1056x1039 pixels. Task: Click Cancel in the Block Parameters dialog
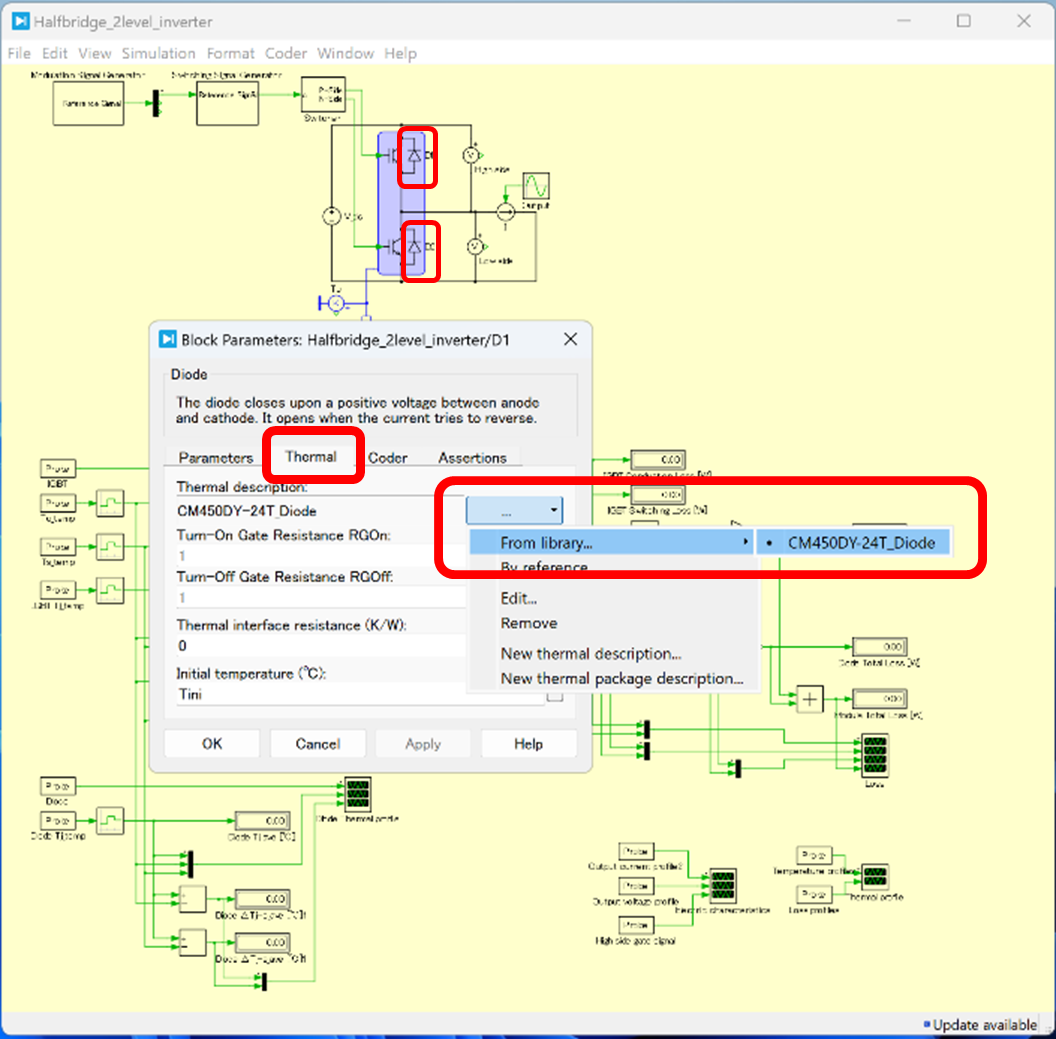coord(318,744)
